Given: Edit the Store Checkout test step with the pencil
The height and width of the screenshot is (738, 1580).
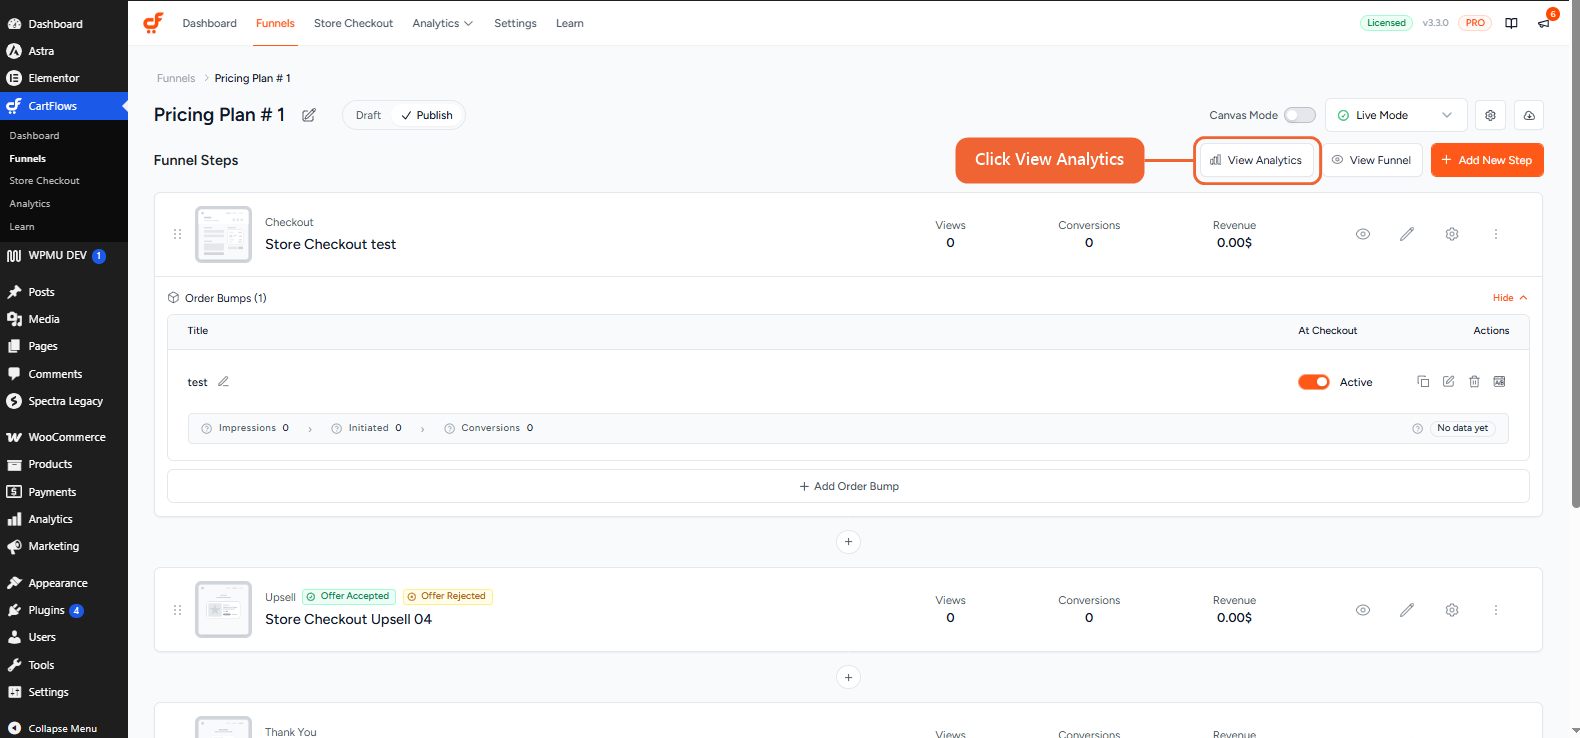Looking at the screenshot, I should point(1407,234).
